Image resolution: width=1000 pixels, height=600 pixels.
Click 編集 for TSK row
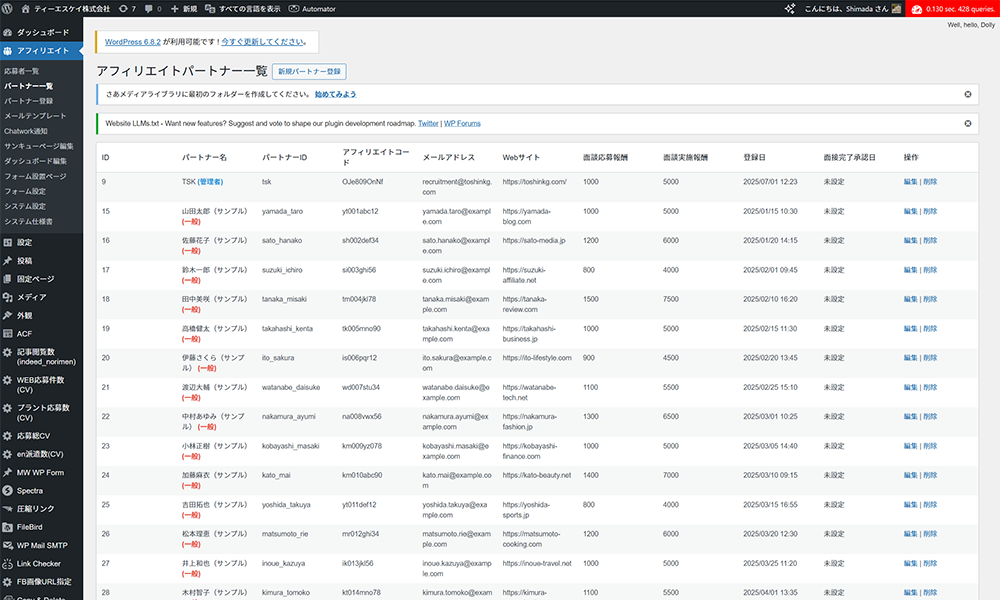910,182
